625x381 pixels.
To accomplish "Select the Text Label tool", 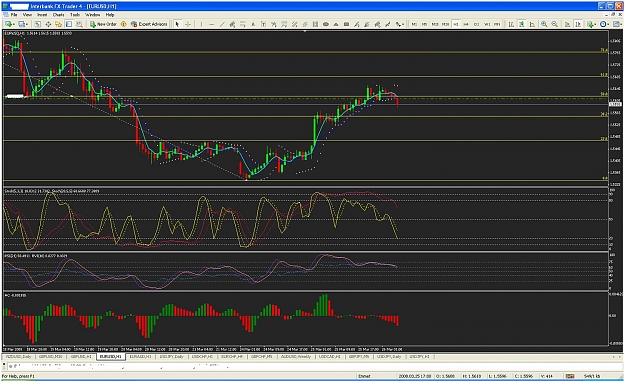I will pyautogui.click(x=263, y=24).
